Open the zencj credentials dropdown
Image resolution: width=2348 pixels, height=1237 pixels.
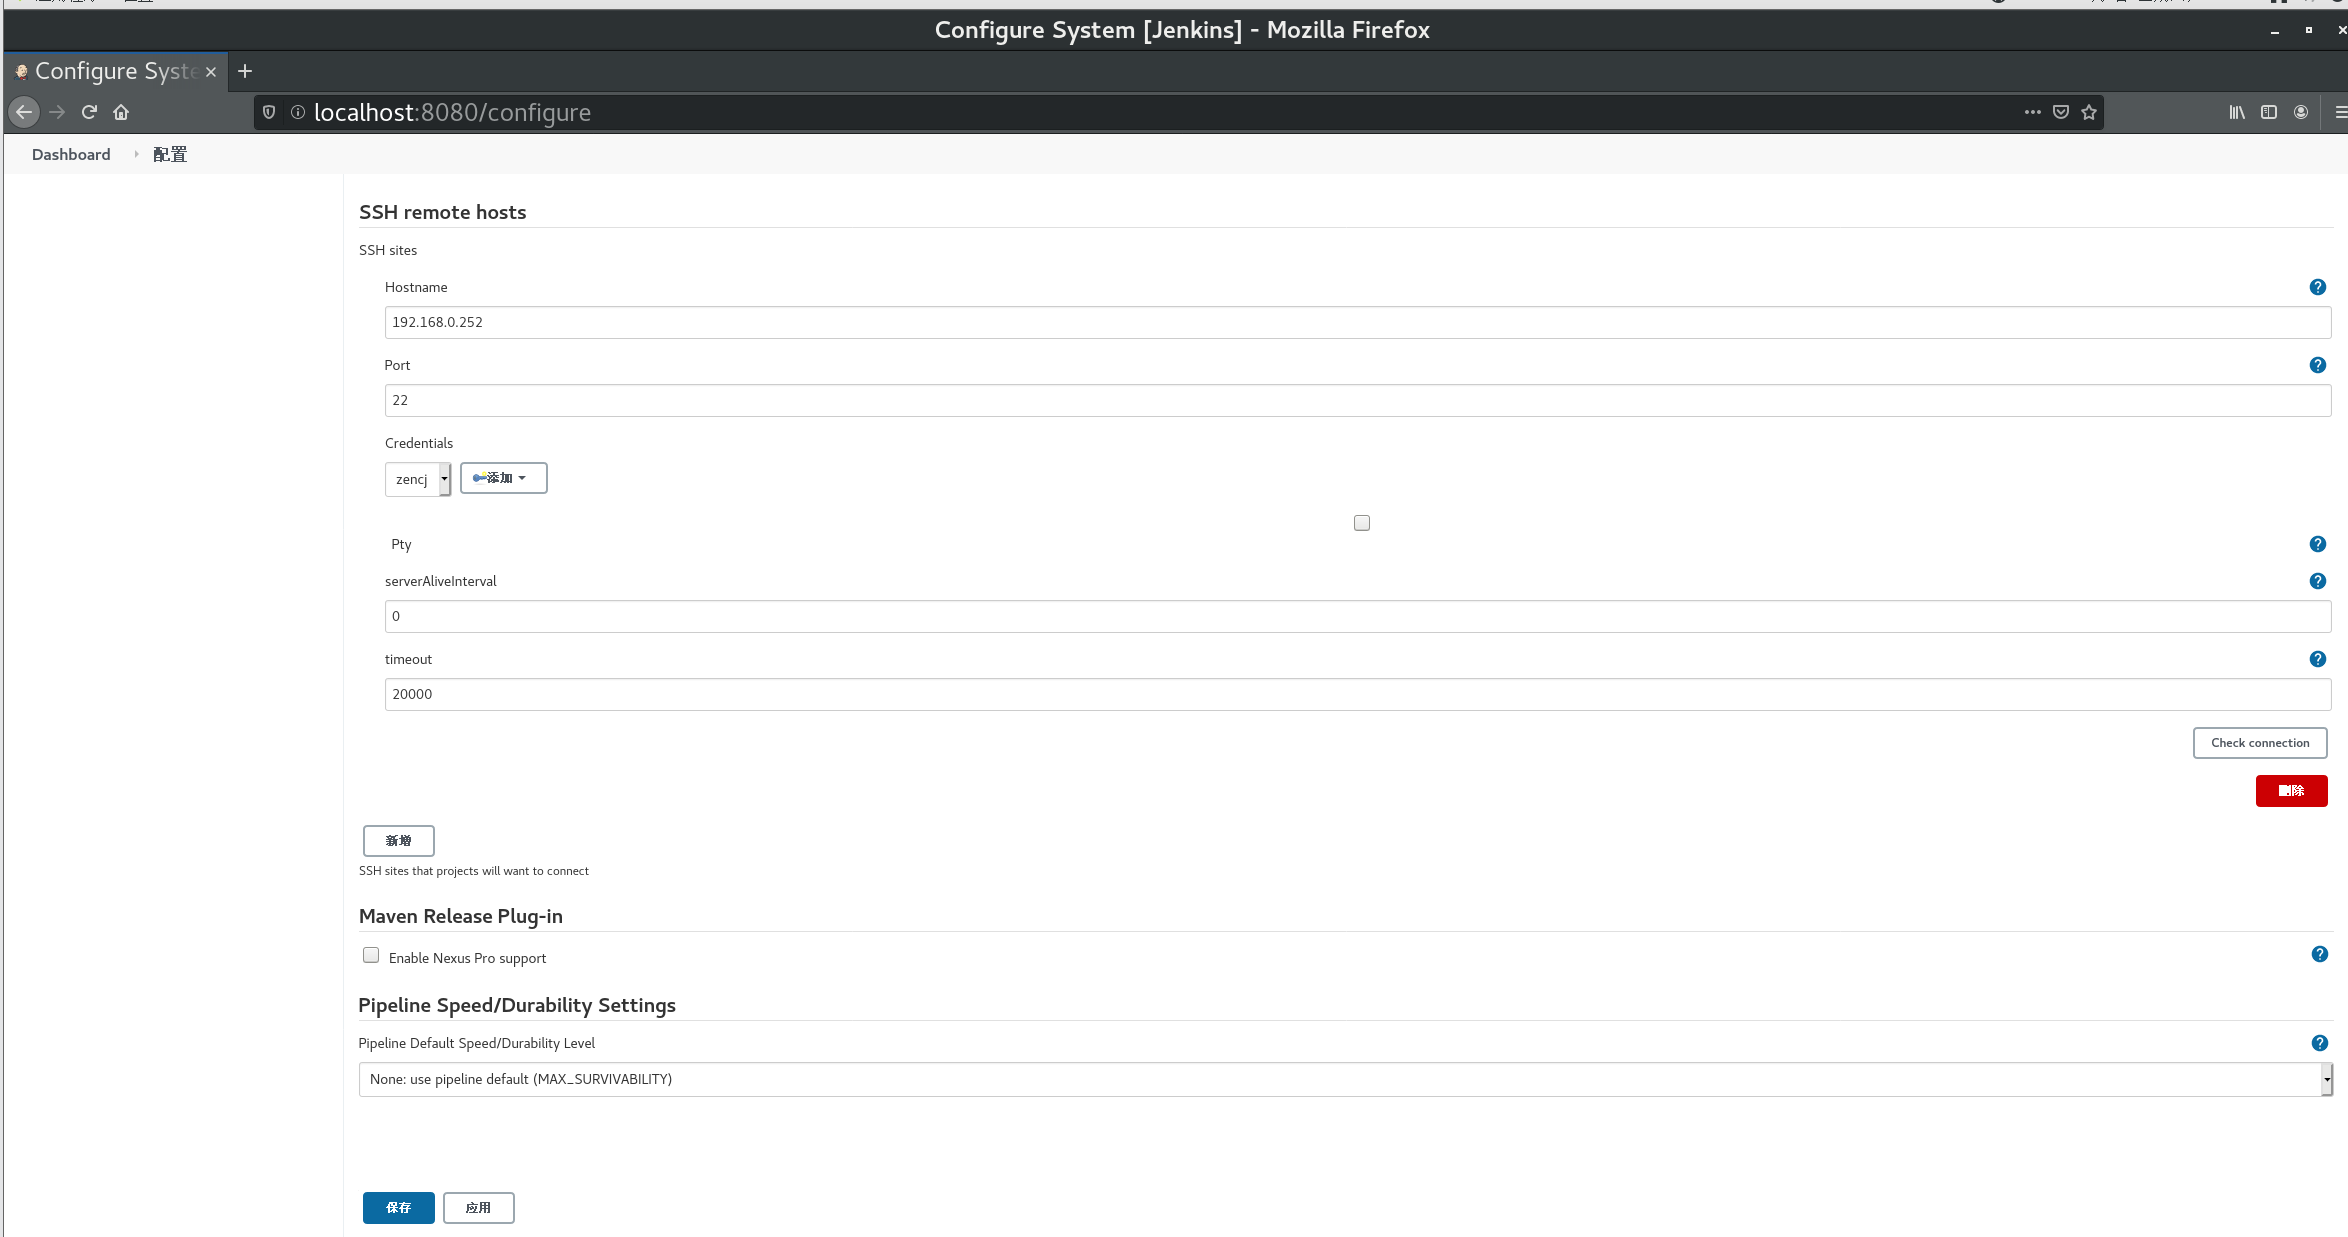click(x=418, y=479)
